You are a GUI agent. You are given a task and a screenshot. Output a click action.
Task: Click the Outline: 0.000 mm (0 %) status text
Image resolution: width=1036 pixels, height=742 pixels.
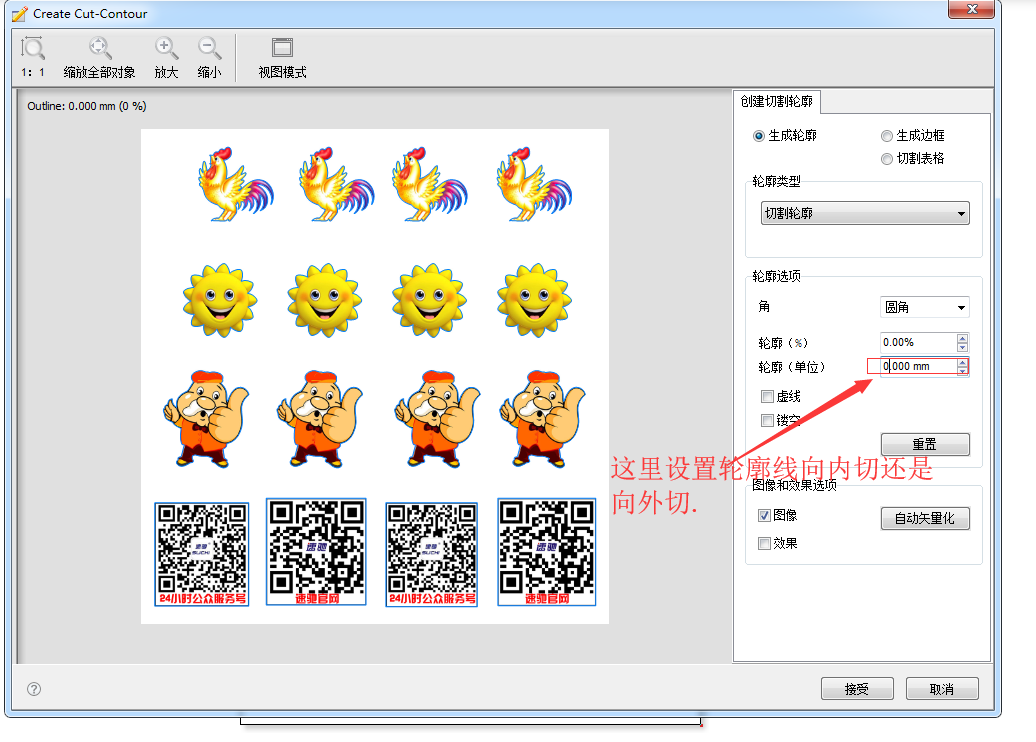(87, 106)
